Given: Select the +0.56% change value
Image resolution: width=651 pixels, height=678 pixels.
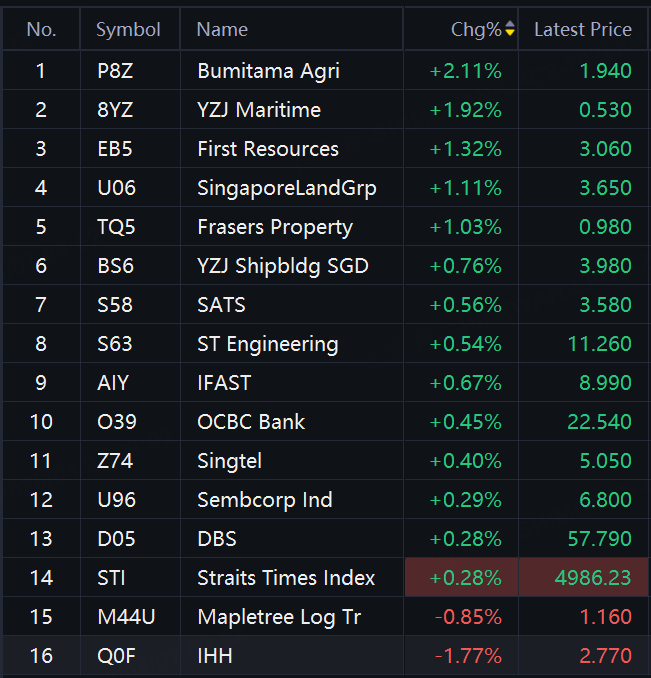Looking at the screenshot, I should pos(466,305).
